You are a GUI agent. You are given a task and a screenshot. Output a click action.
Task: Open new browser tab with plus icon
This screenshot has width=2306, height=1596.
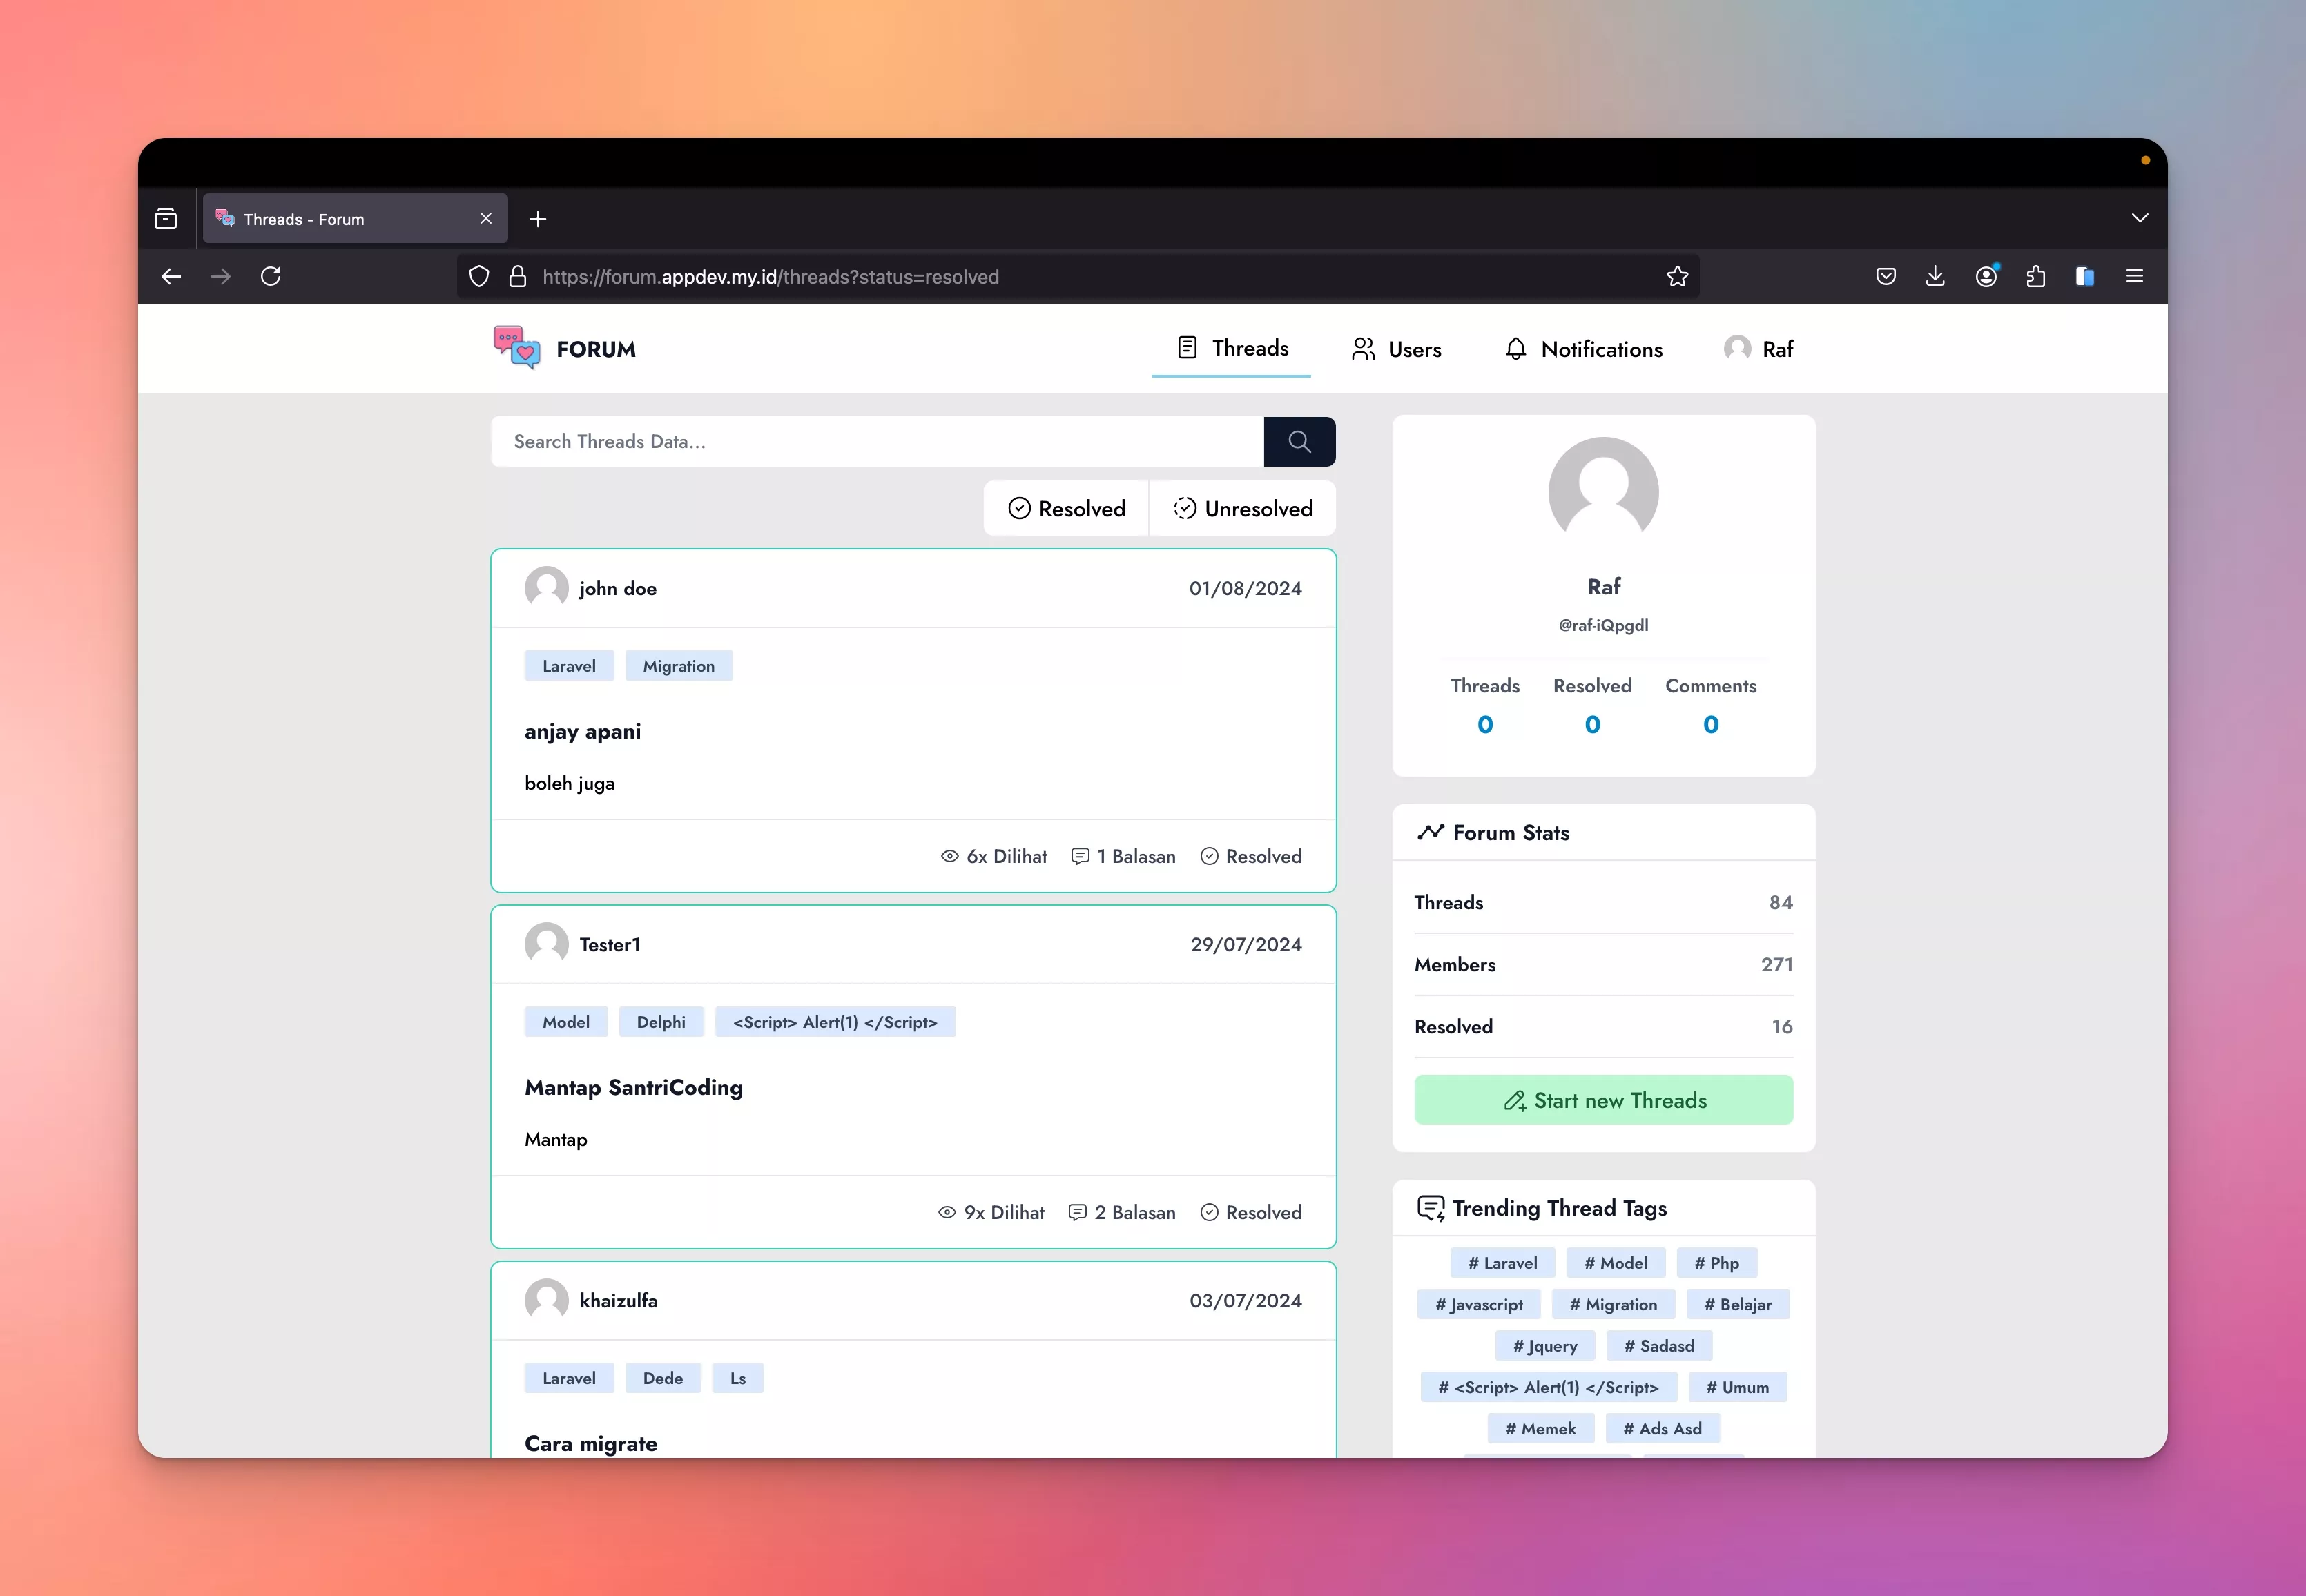point(538,219)
